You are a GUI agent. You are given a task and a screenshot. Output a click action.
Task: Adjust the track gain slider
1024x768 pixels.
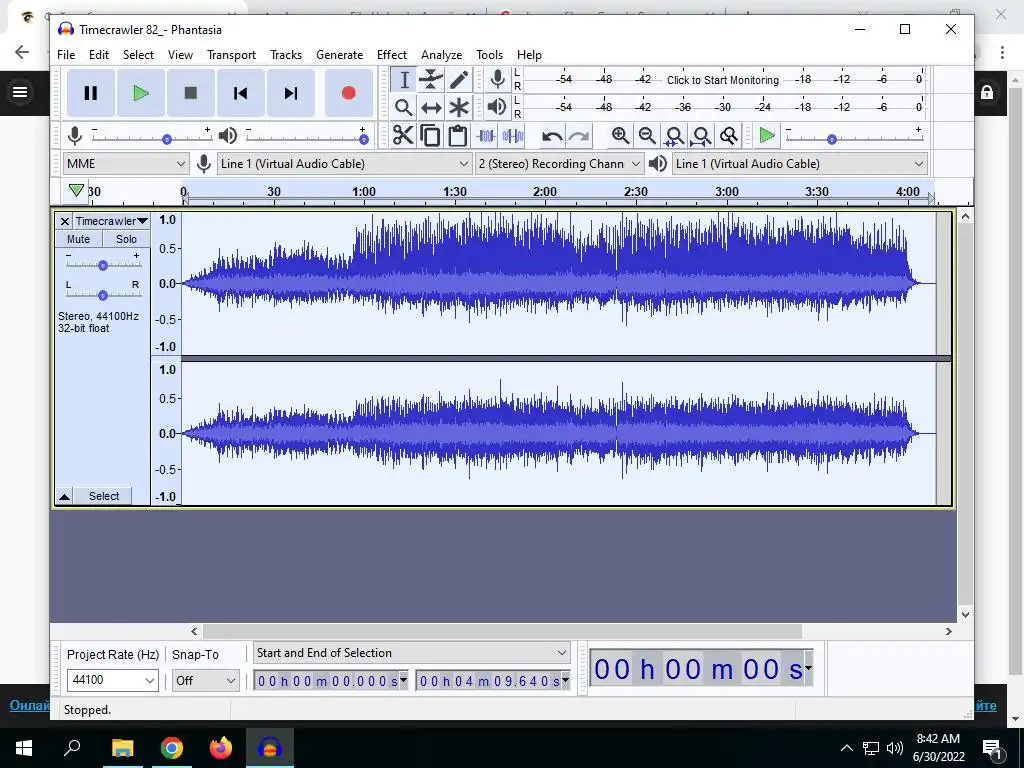click(x=103, y=265)
